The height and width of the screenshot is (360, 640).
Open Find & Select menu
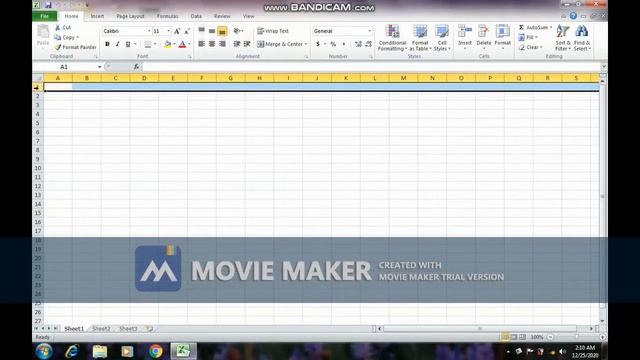582,38
